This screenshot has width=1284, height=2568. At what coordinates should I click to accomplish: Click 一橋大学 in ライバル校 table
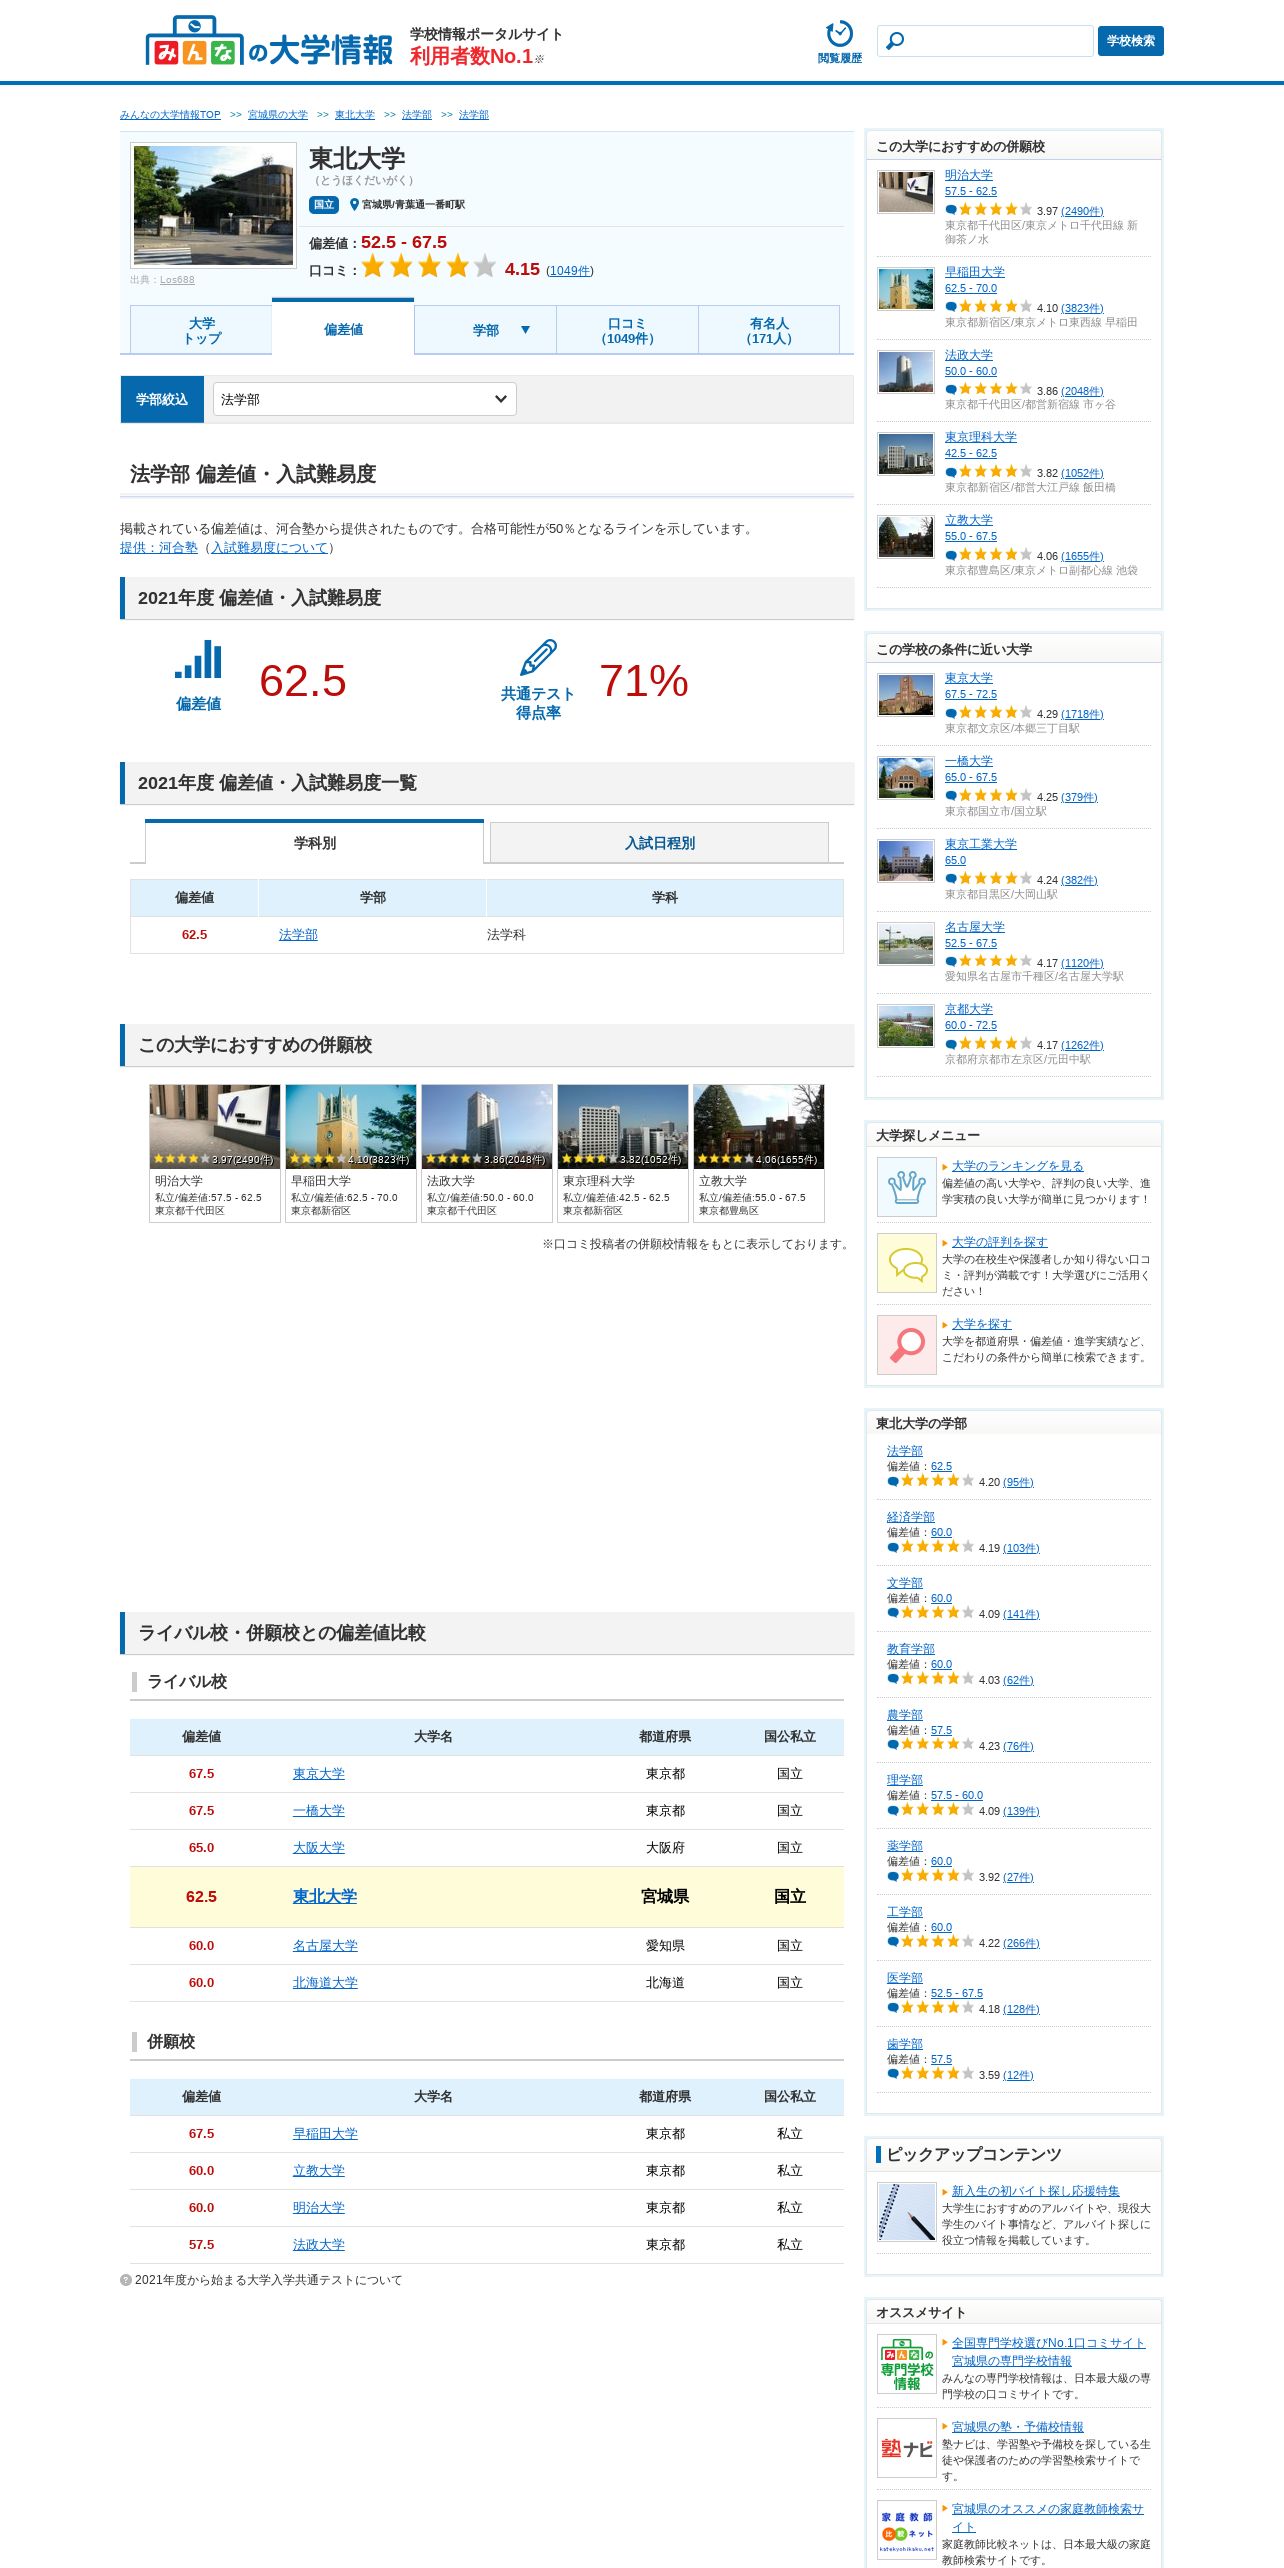point(318,1810)
